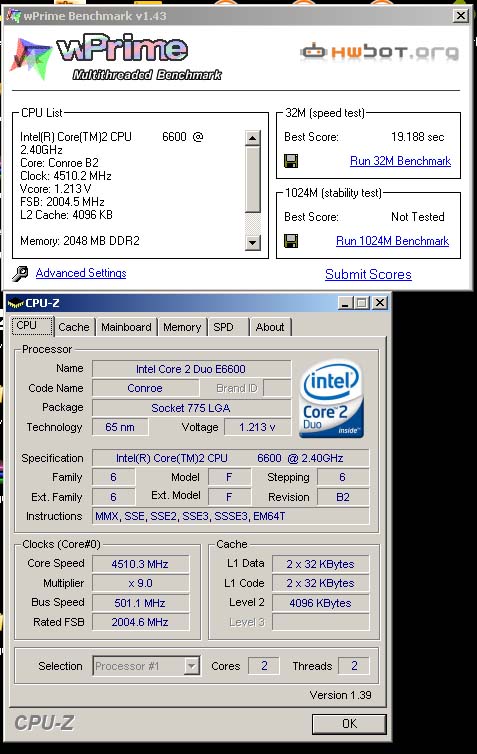This screenshot has width=477, height=754.
Task: Click the Specification field in CPU-Z
Action: [x=230, y=458]
